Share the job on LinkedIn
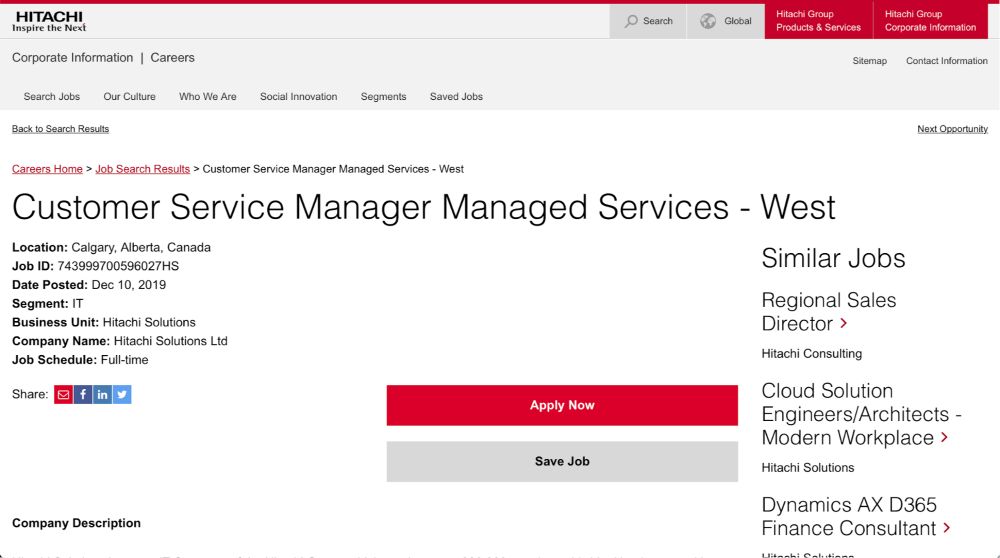Screen dimensions: 1000x558 click(102, 395)
